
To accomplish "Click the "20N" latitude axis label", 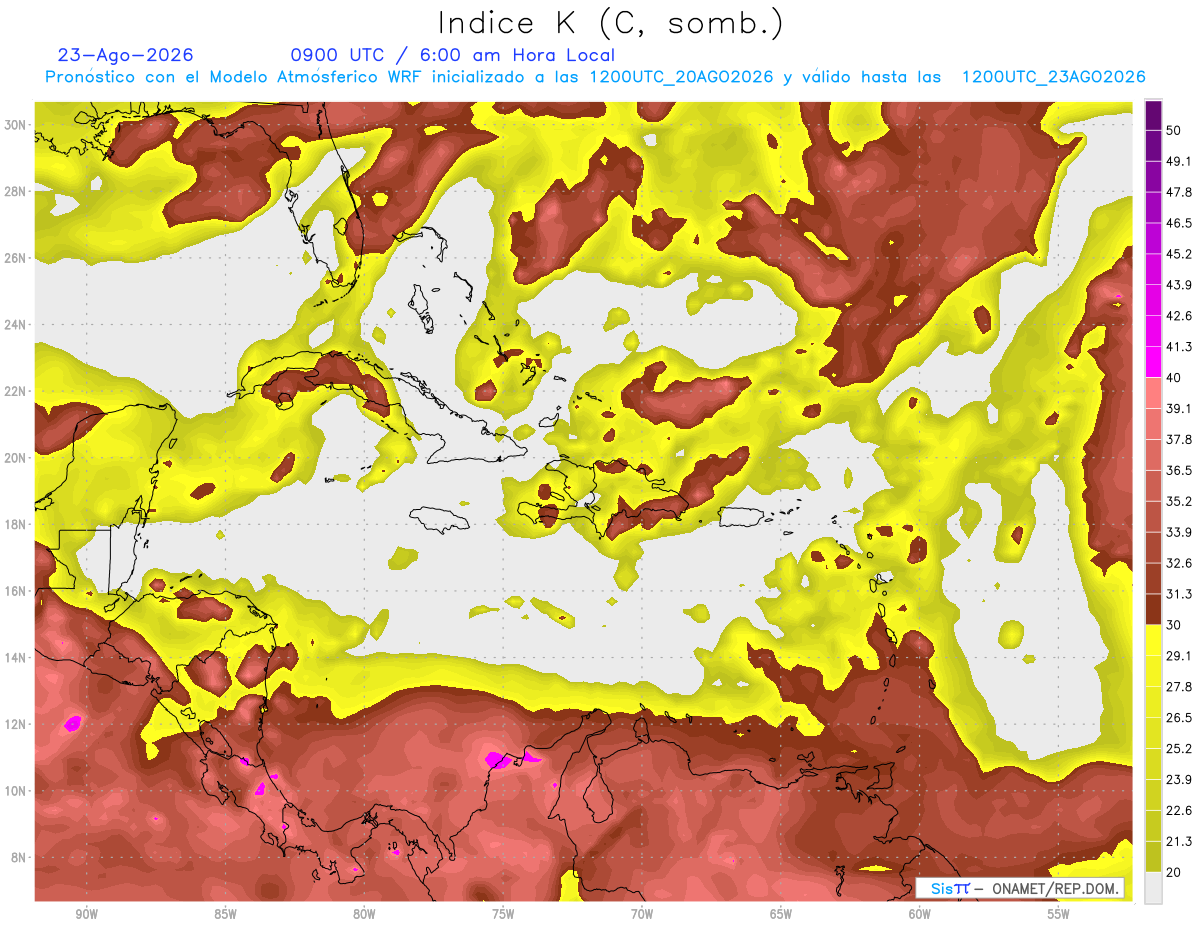I will point(15,457).
